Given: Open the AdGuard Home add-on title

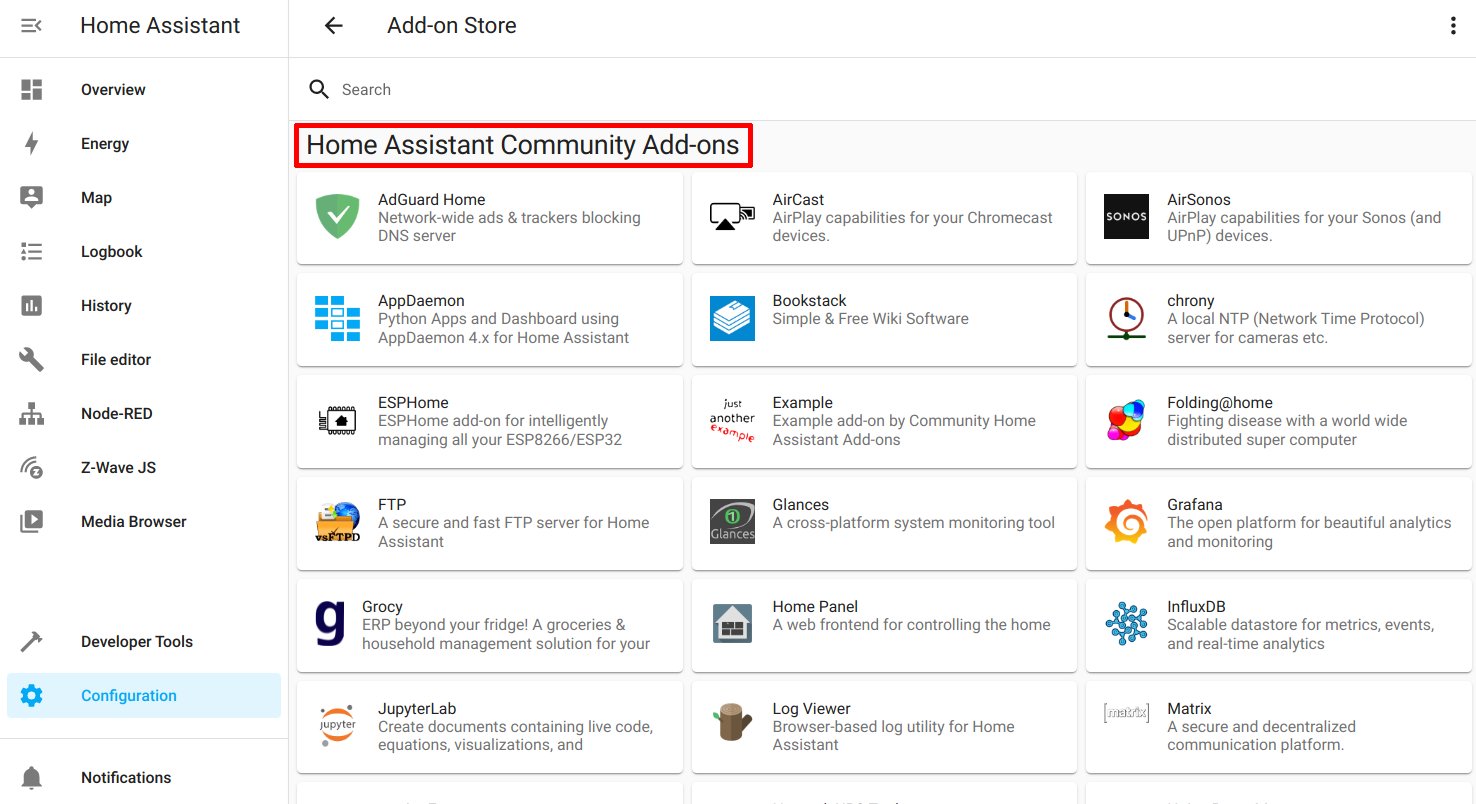Looking at the screenshot, I should [x=431, y=200].
